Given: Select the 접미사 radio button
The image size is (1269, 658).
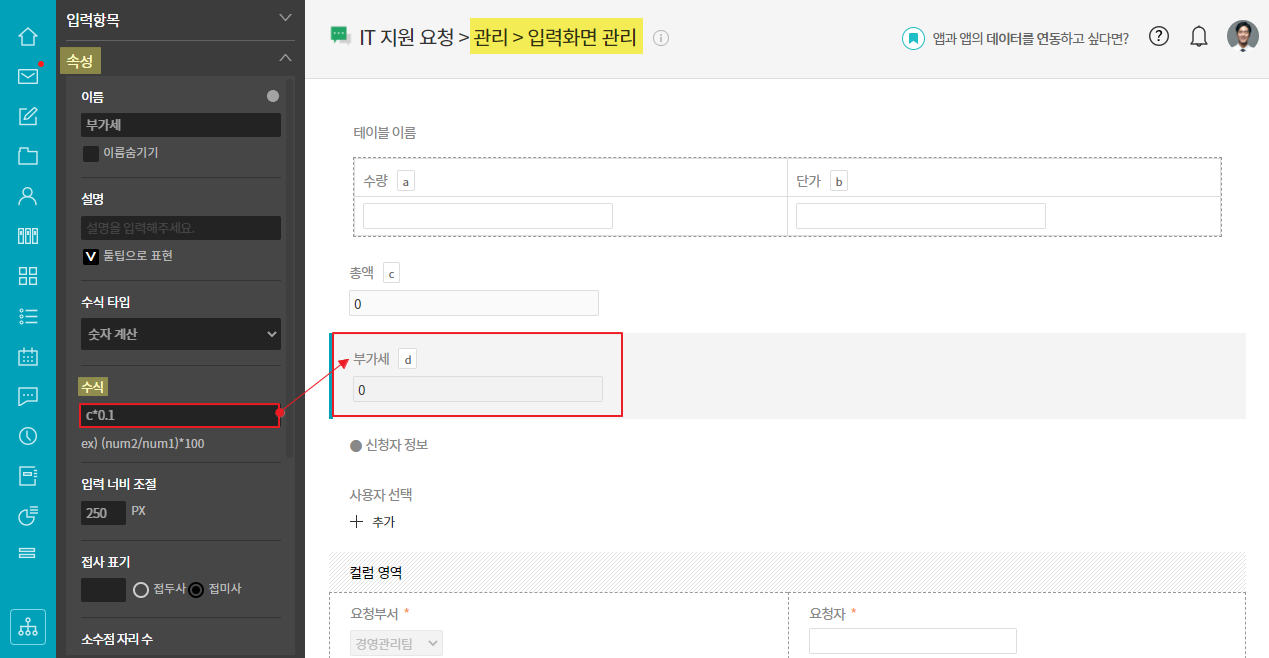Looking at the screenshot, I should tap(196, 589).
